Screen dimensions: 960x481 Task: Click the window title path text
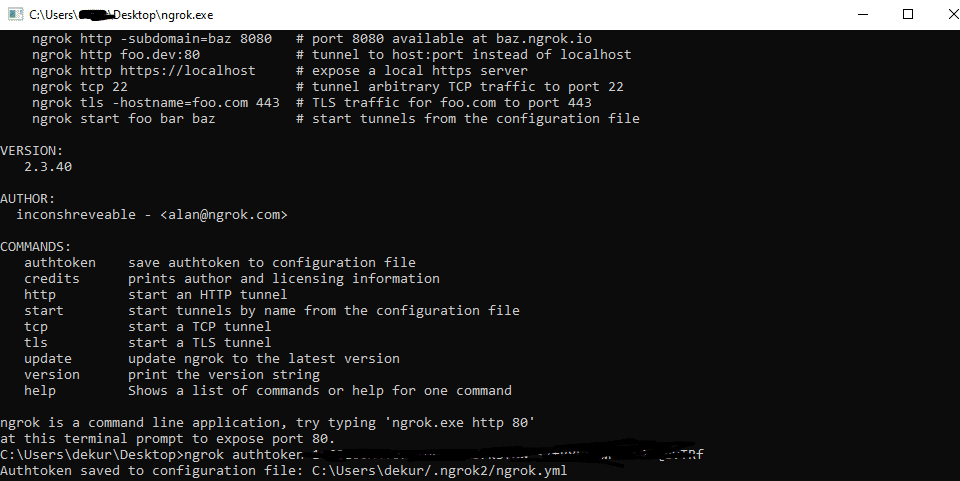click(120, 15)
